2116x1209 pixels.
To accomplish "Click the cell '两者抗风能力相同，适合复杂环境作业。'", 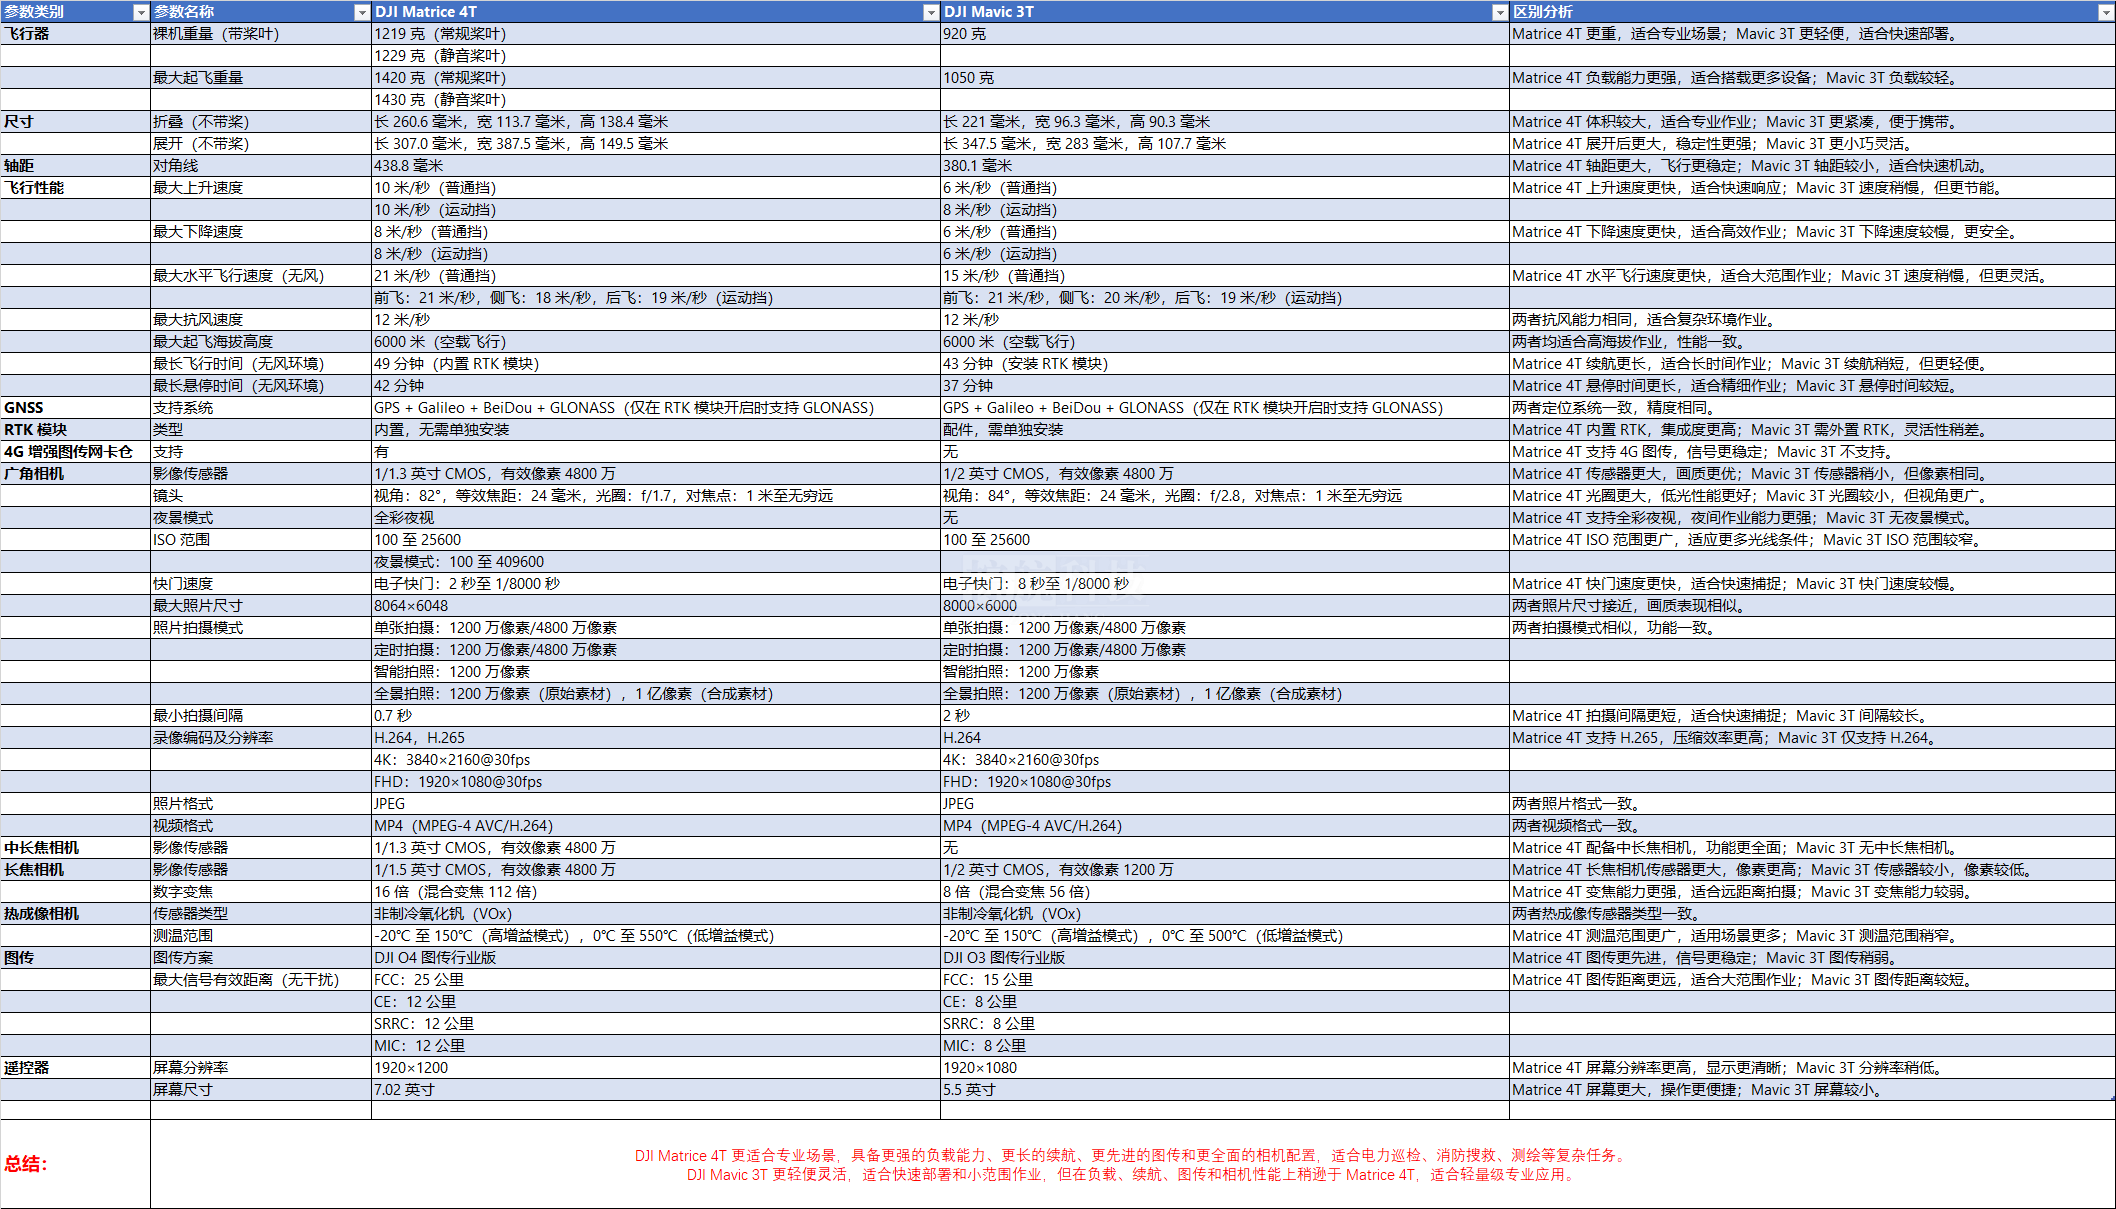I will pyautogui.click(x=1811, y=320).
